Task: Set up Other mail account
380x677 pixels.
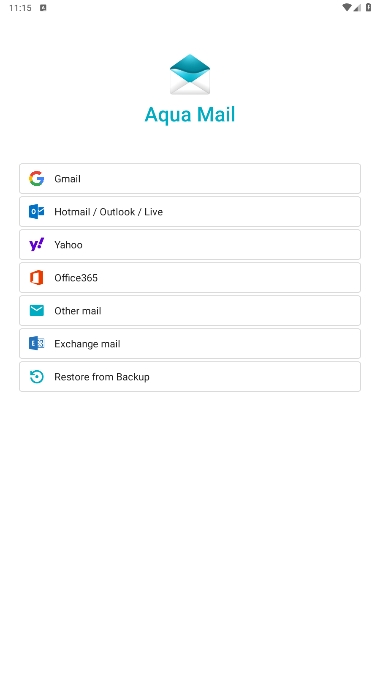Action: (x=190, y=310)
